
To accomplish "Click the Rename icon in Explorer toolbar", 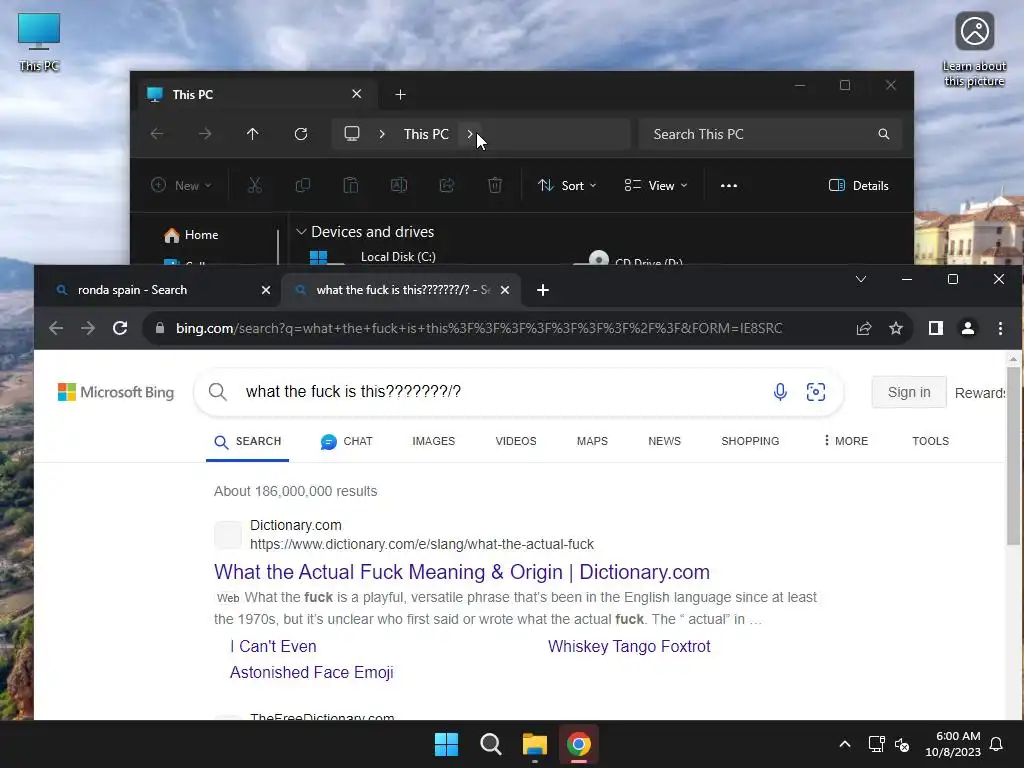I will coord(399,185).
